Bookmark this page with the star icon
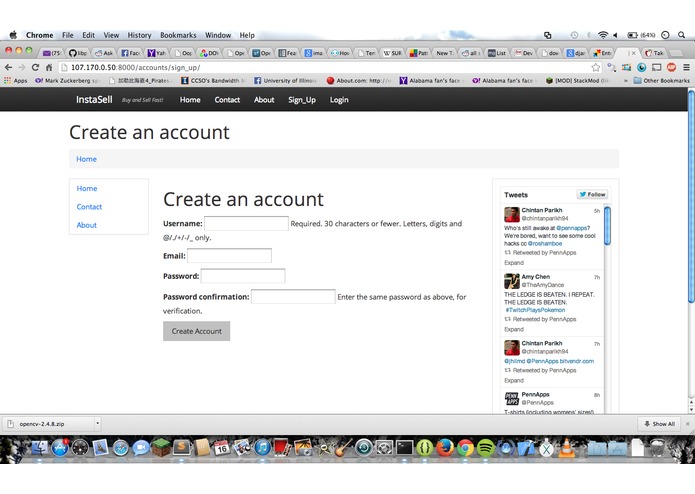Viewport: 695px width, 494px height. click(x=596, y=67)
